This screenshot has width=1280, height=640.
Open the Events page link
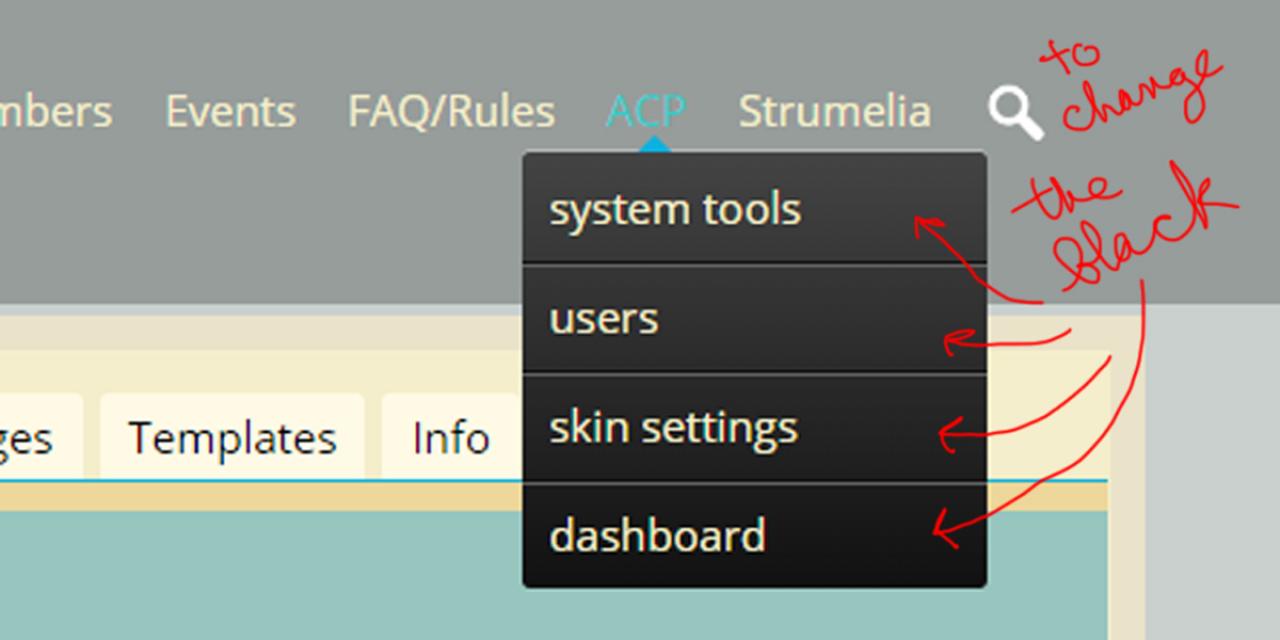[230, 112]
